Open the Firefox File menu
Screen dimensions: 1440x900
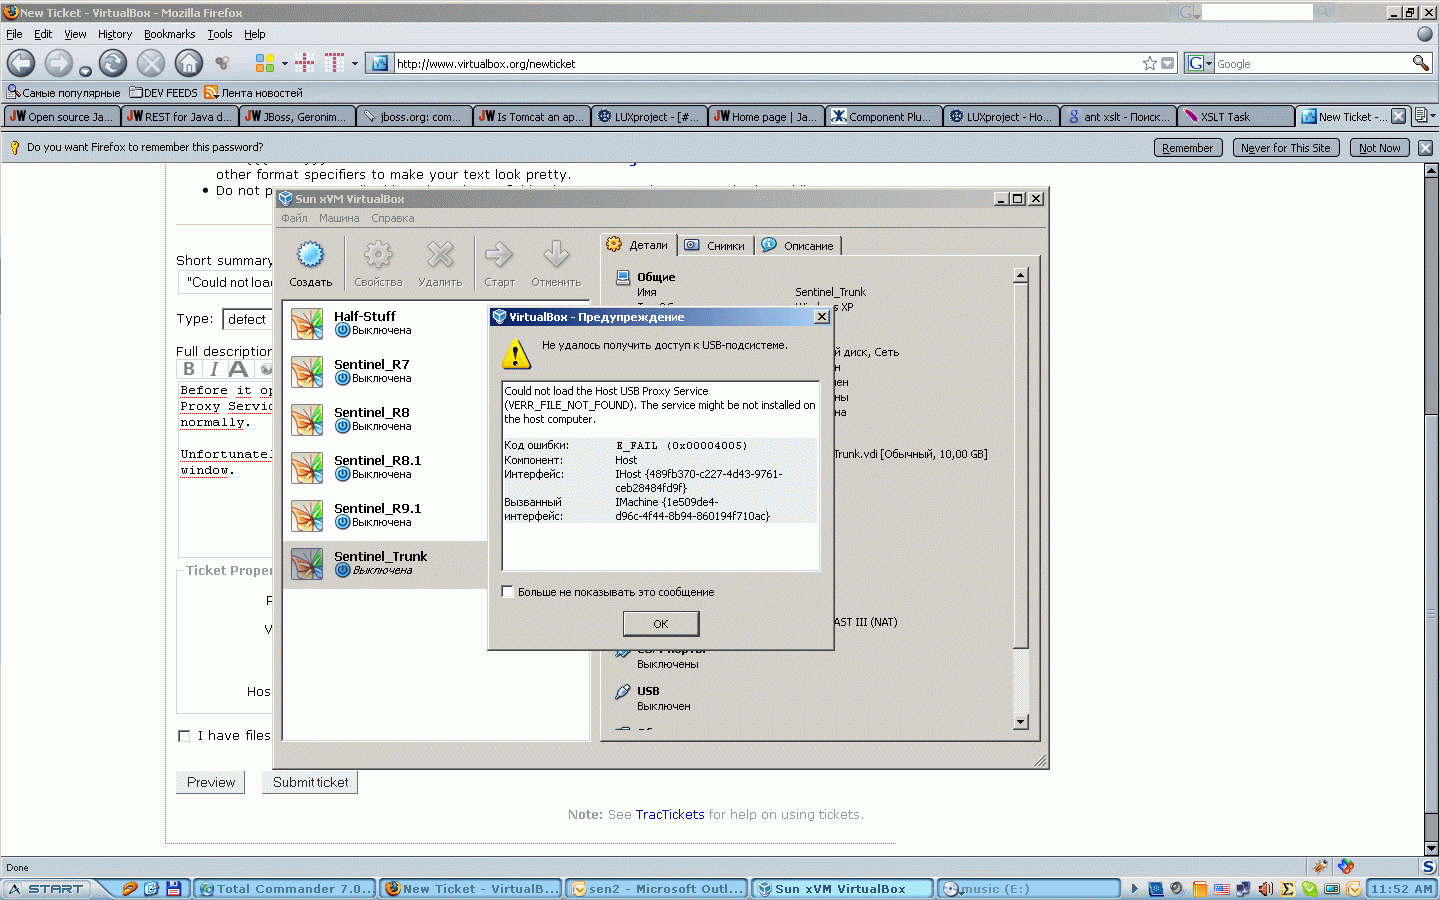[14, 34]
